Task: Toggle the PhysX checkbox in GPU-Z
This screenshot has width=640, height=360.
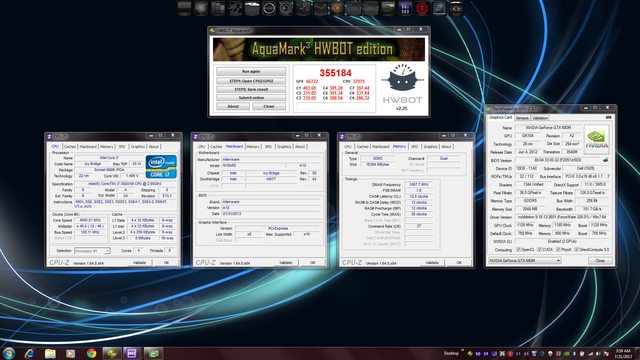Action: coord(558,249)
